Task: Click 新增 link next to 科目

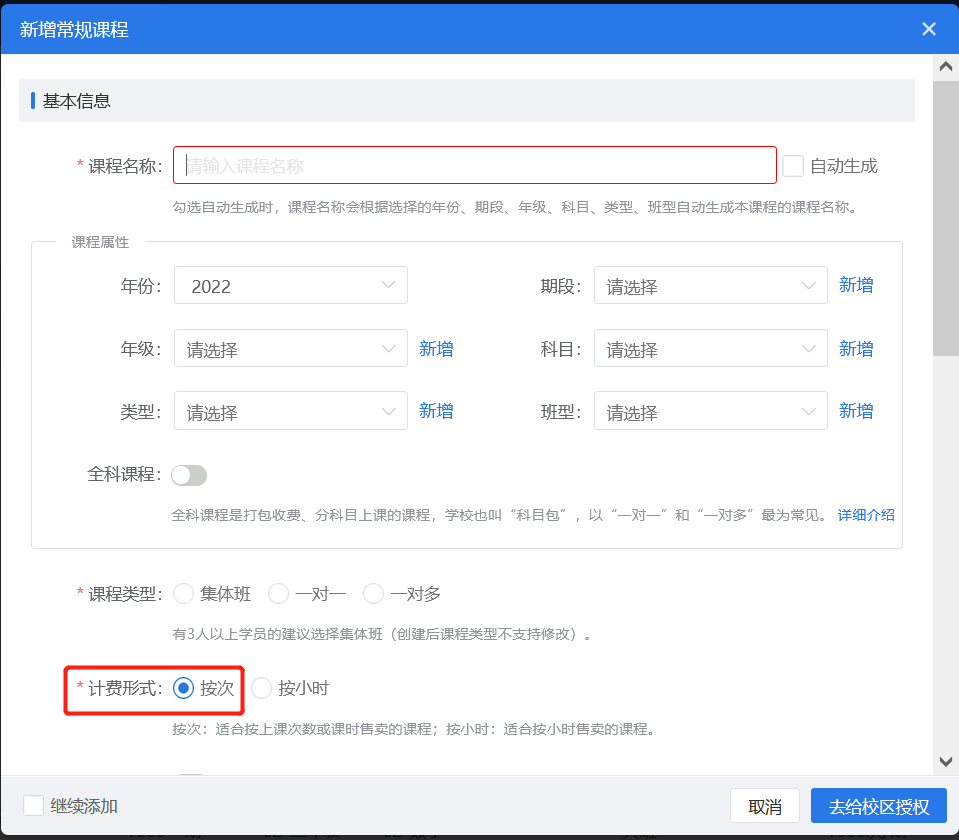Action: coord(856,349)
